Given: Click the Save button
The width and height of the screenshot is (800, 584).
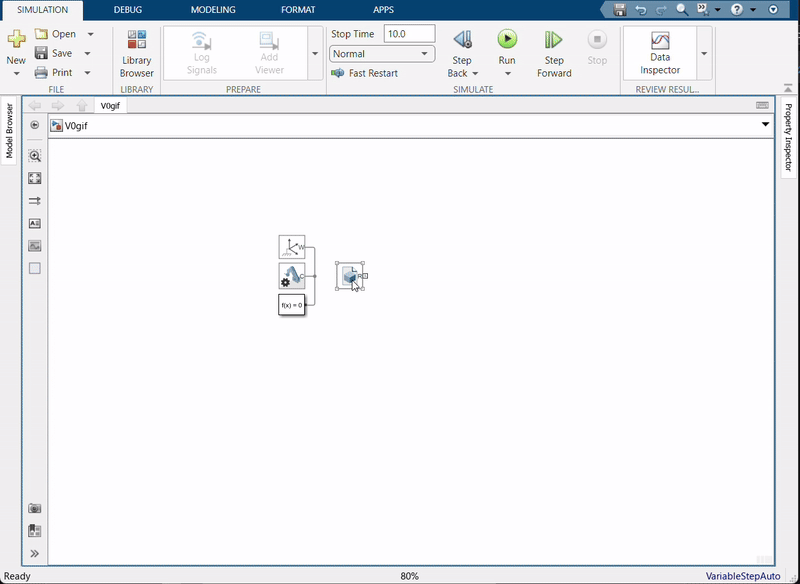Looking at the screenshot, I should click(61, 53).
